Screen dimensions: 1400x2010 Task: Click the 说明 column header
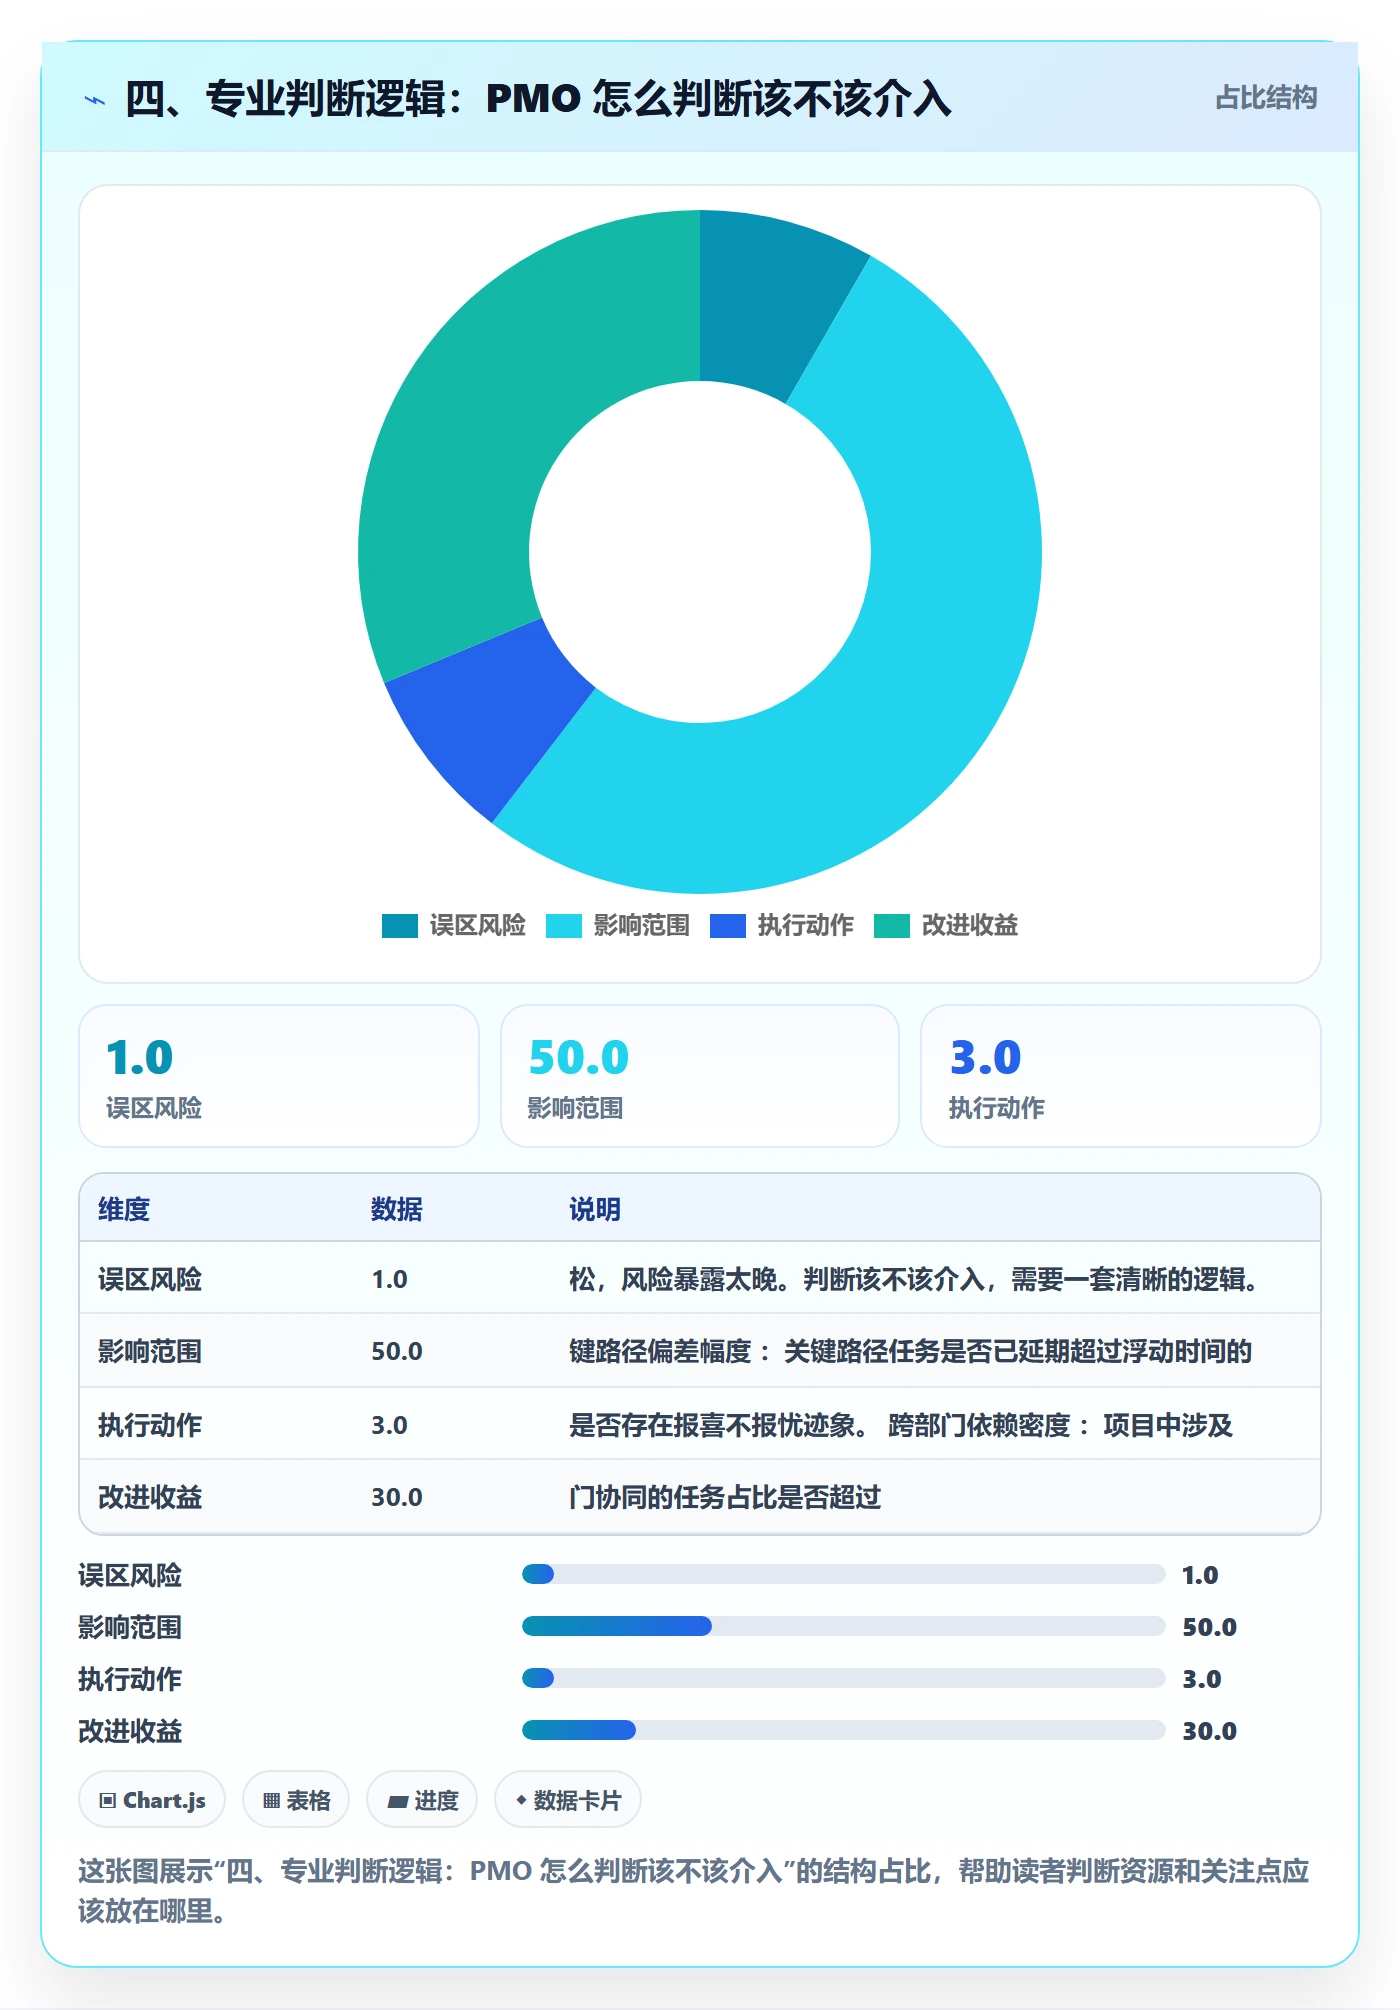coord(595,1209)
